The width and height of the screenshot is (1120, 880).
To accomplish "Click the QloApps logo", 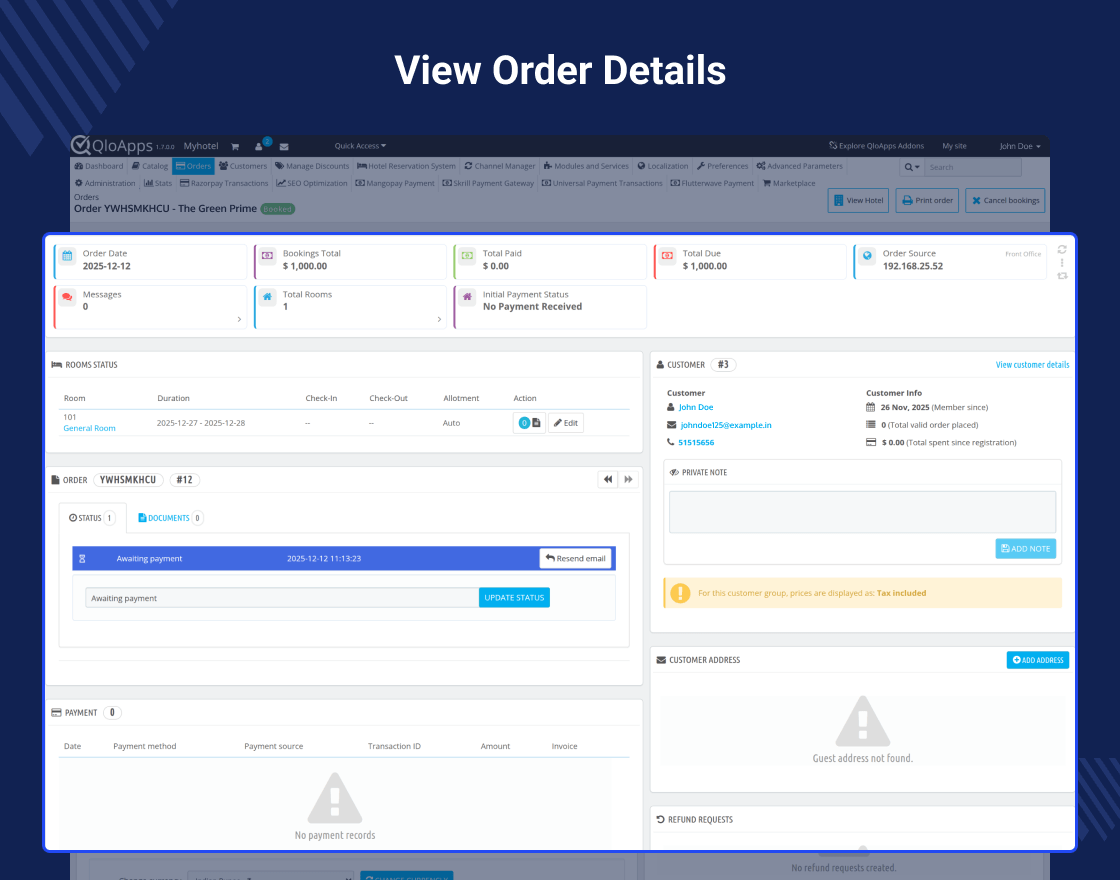I will (111, 145).
